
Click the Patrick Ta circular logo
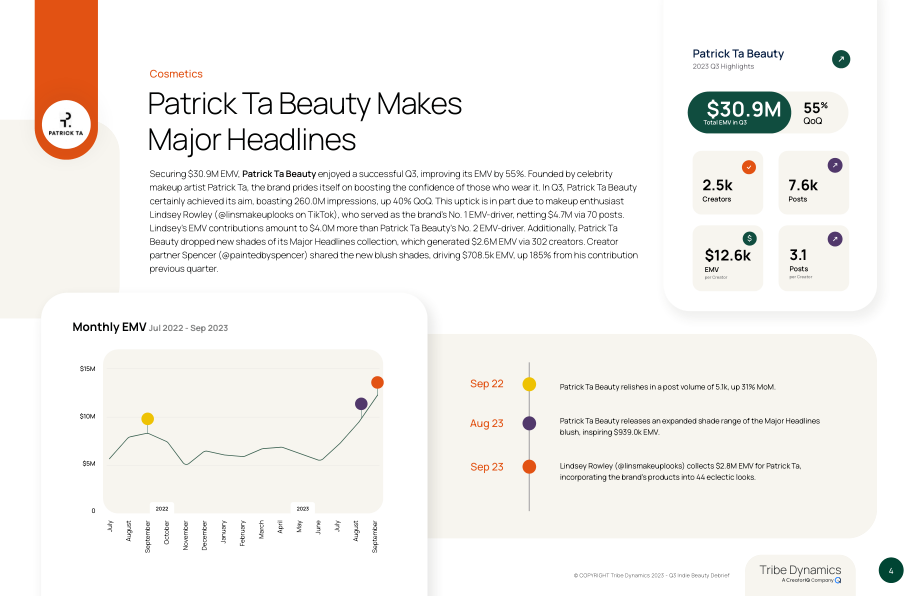(66, 124)
